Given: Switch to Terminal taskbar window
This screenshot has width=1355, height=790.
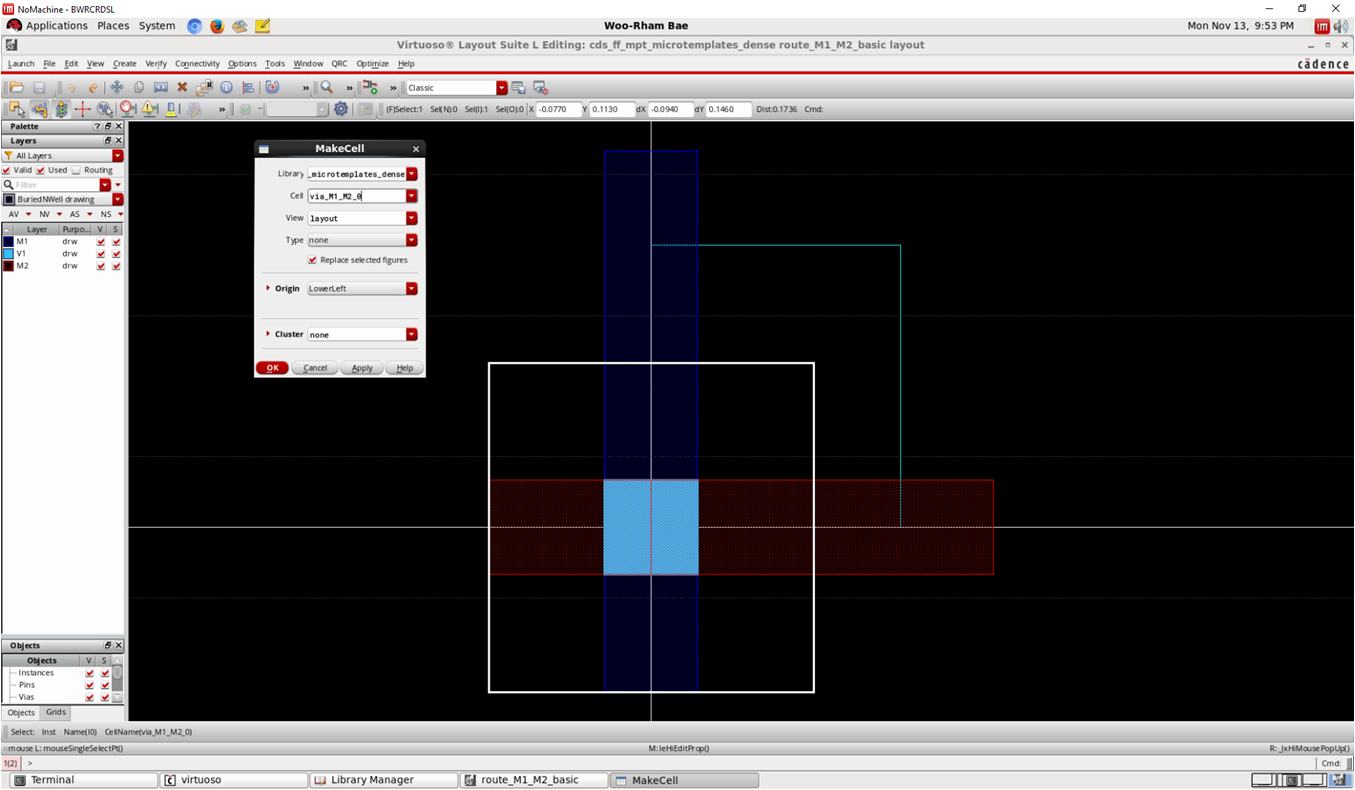Looking at the screenshot, I should (84, 780).
